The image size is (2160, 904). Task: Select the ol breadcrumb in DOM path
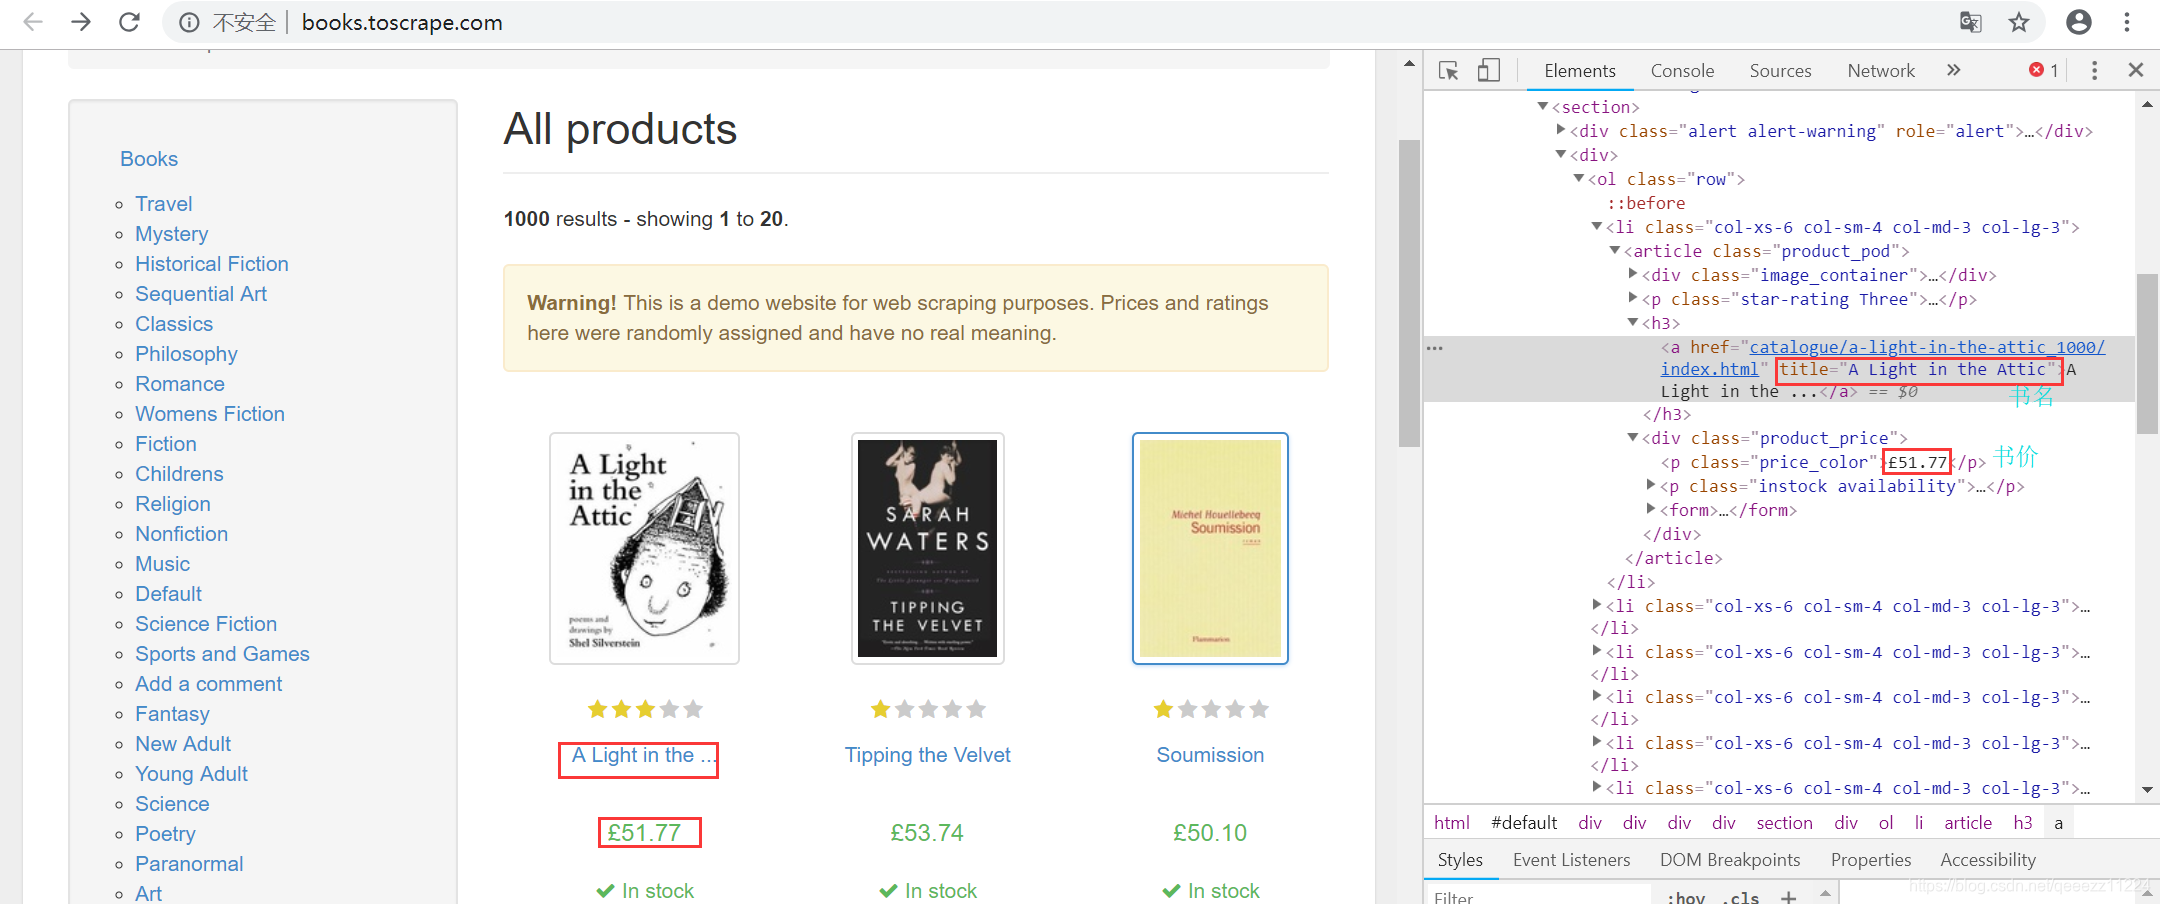coord(1886,823)
